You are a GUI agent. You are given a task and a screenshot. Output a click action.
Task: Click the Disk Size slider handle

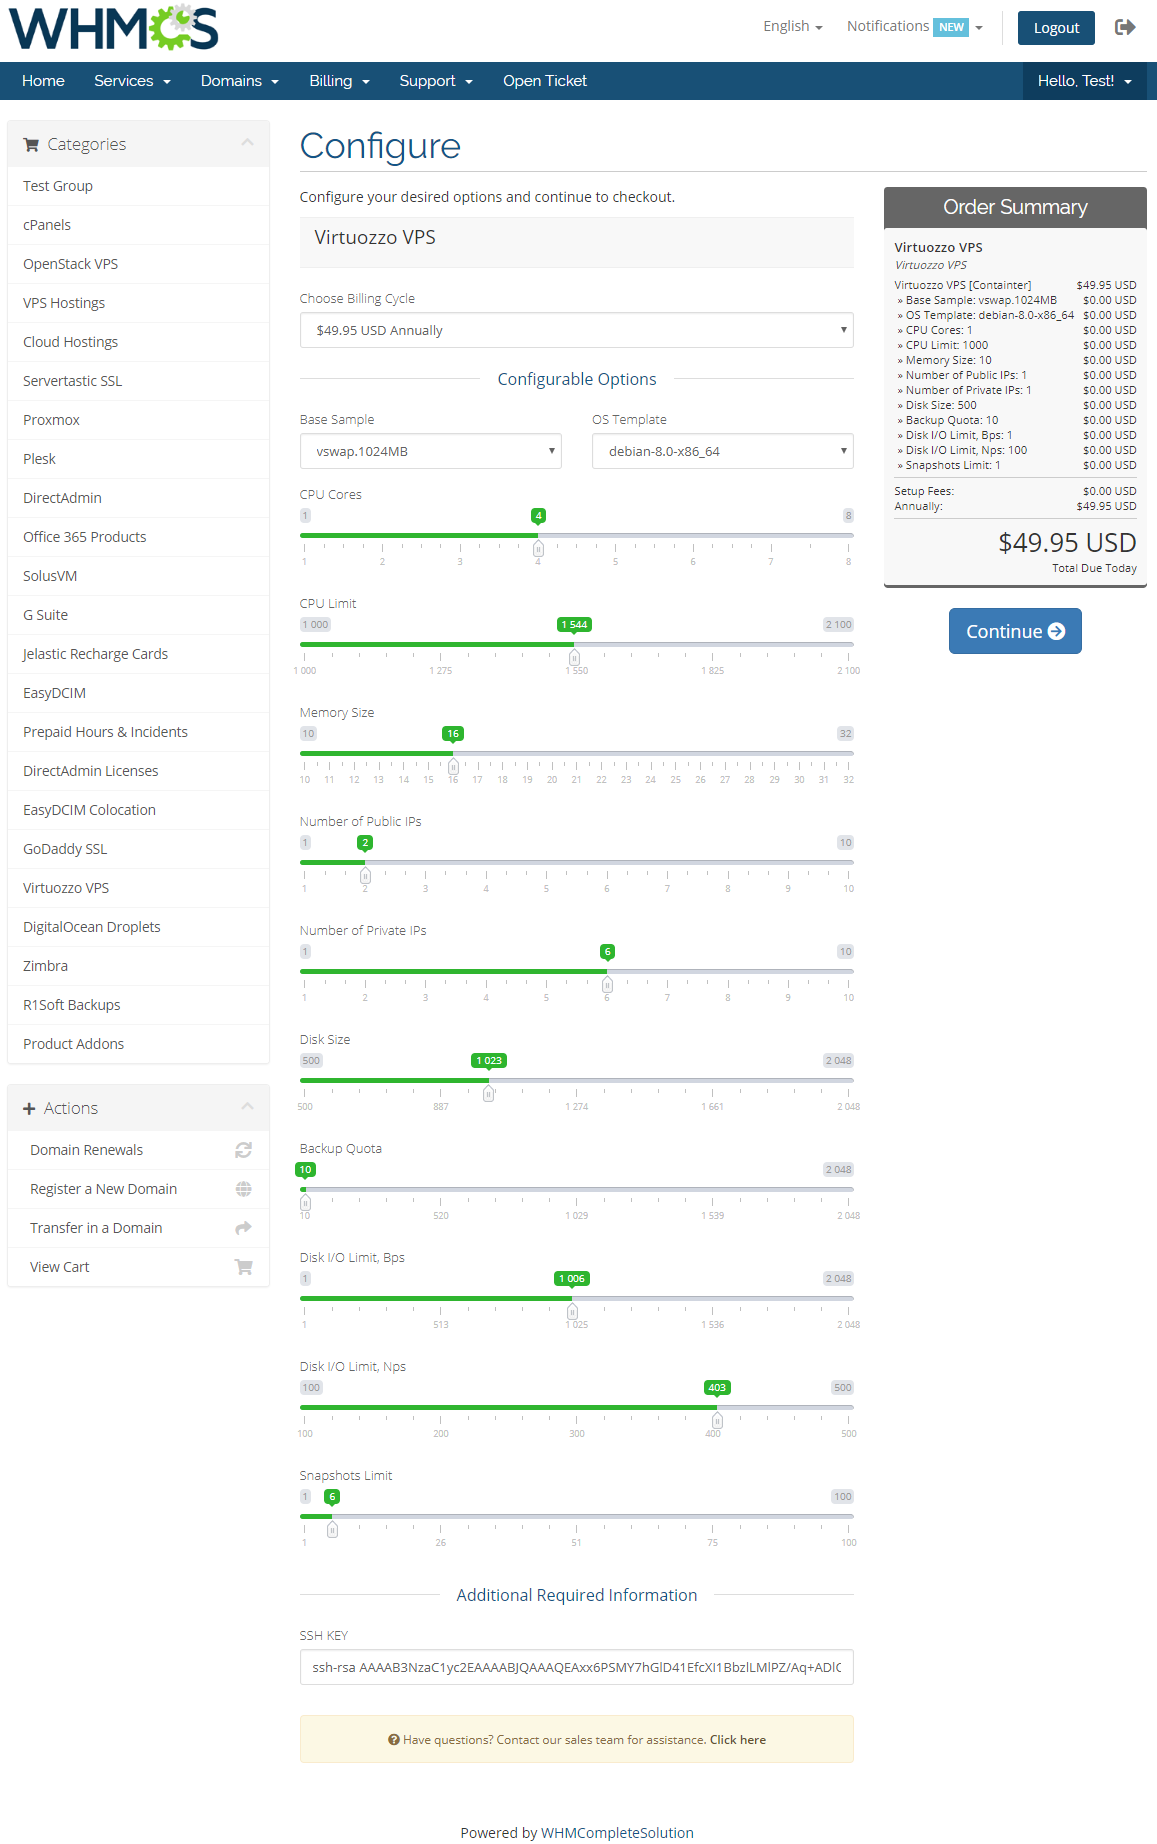489,1093
